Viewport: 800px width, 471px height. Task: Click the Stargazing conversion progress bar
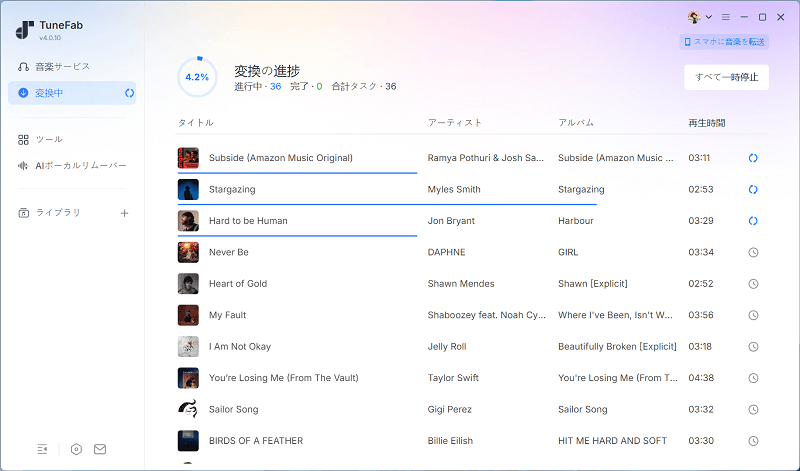pos(387,205)
